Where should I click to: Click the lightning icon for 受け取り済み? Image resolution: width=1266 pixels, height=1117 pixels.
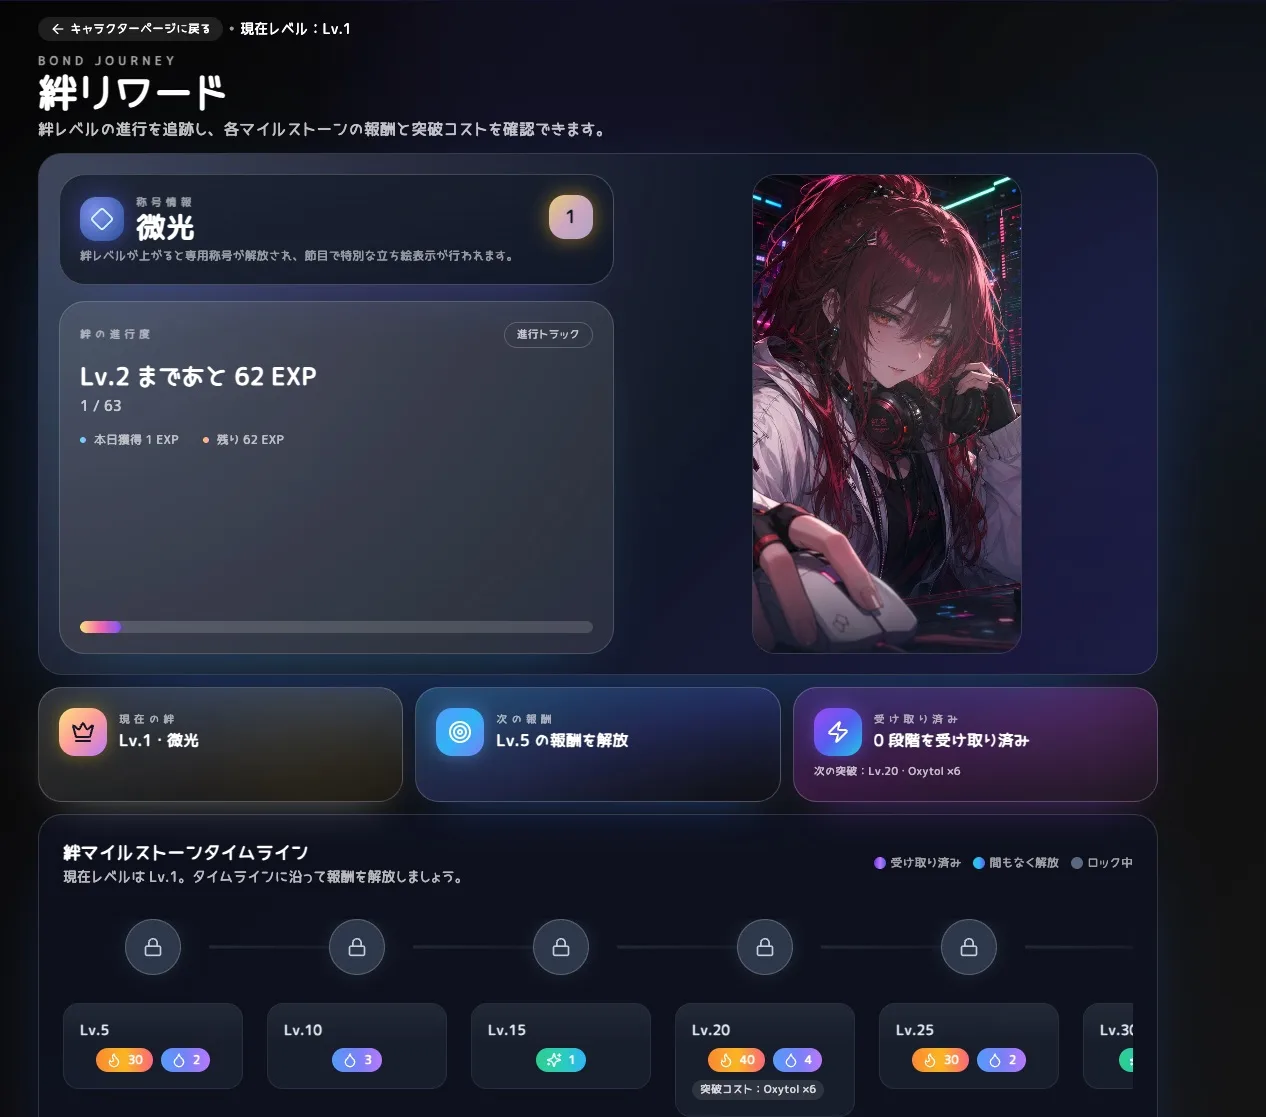click(x=838, y=732)
